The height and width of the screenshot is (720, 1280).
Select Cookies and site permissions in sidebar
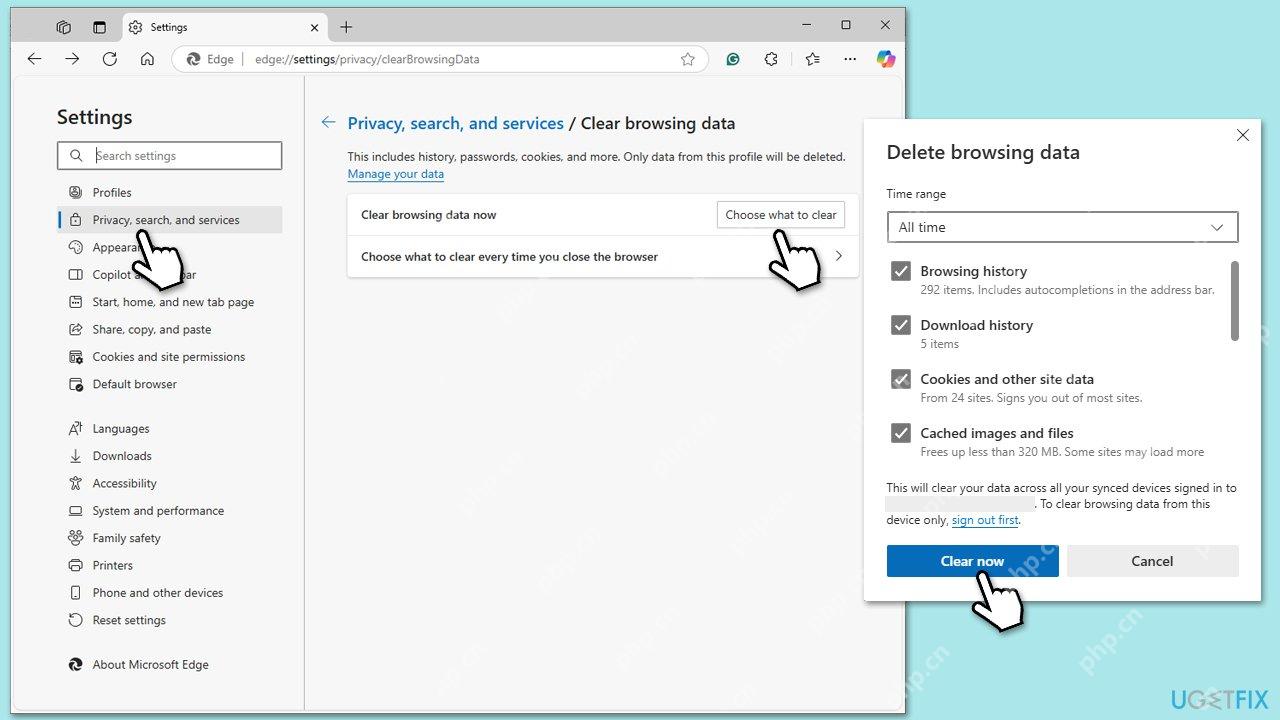168,356
